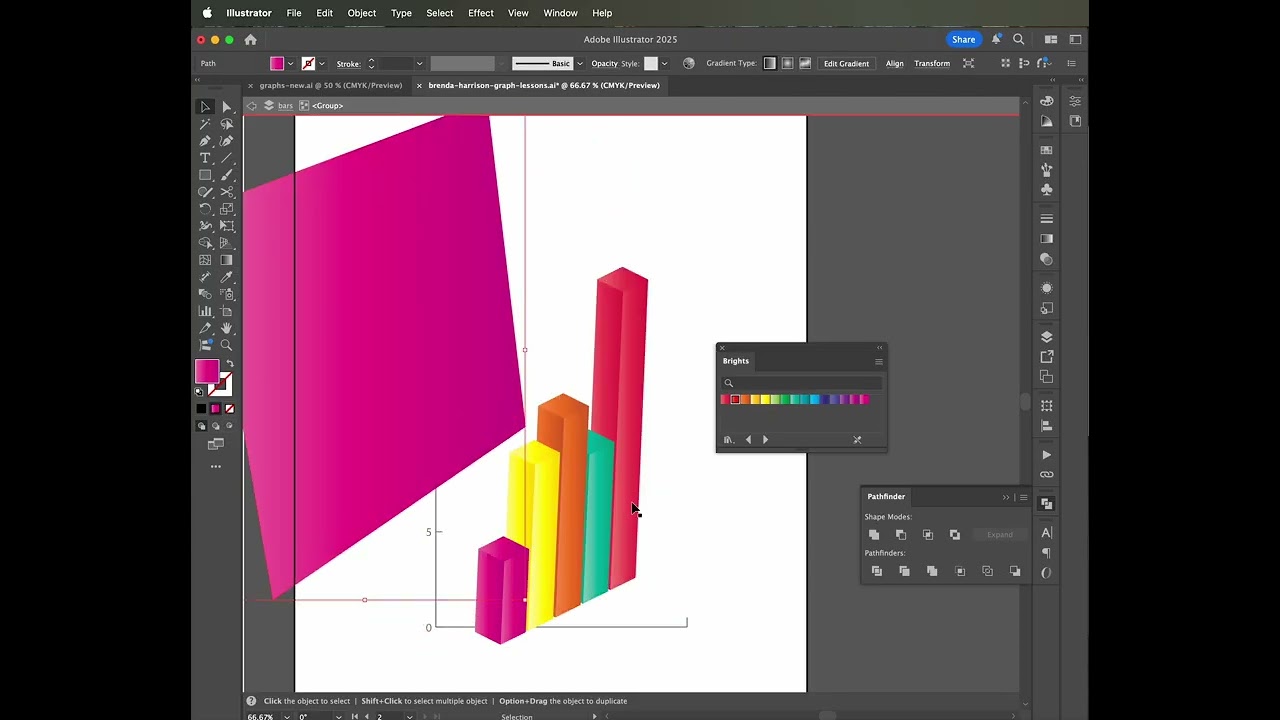Select the Paintbrush tool
This screenshot has width=1280, height=720.
point(227,175)
